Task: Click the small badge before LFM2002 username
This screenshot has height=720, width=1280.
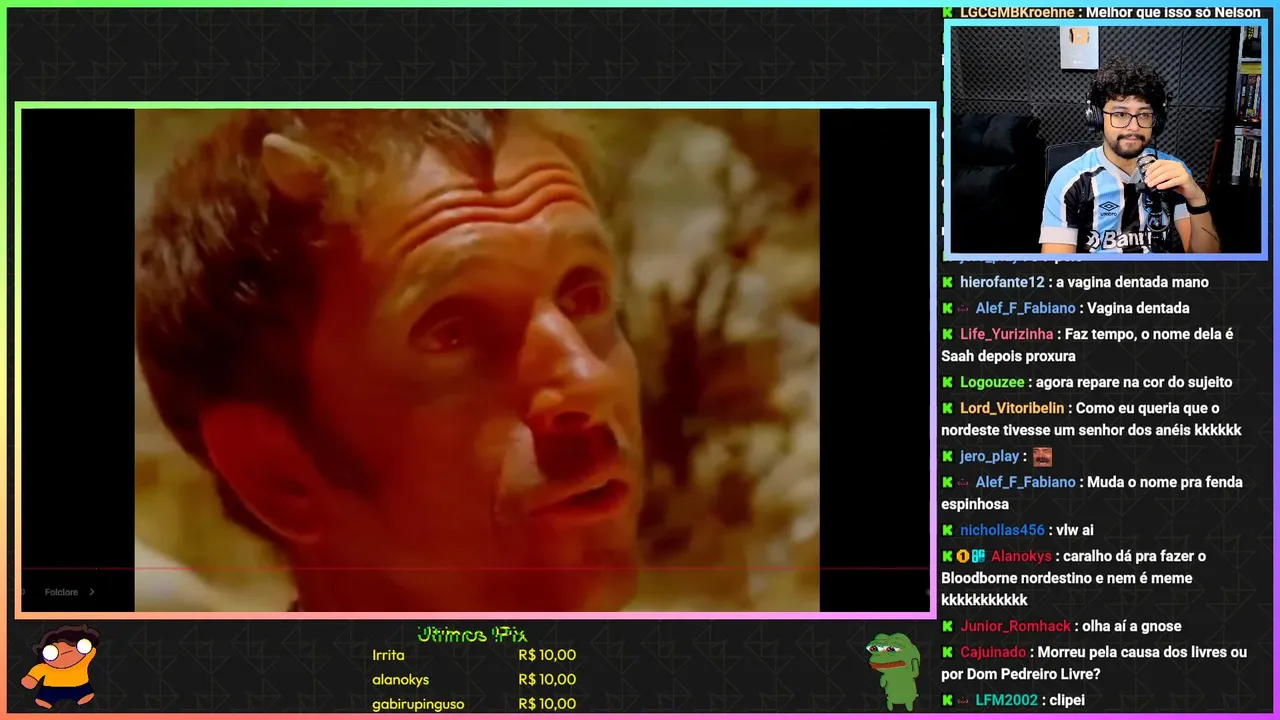Action: click(963, 701)
